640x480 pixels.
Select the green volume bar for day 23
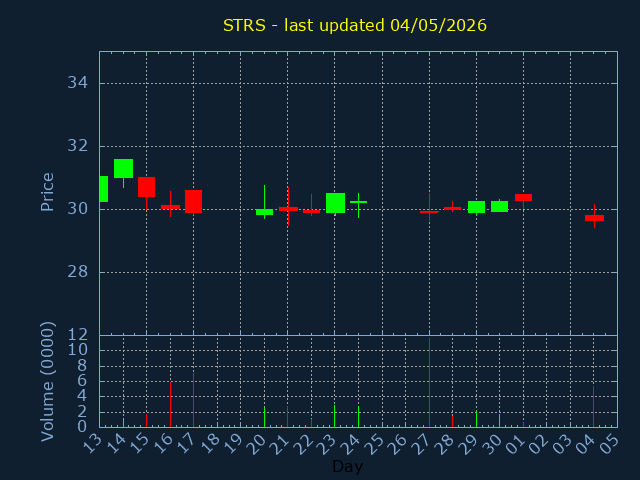point(335,416)
